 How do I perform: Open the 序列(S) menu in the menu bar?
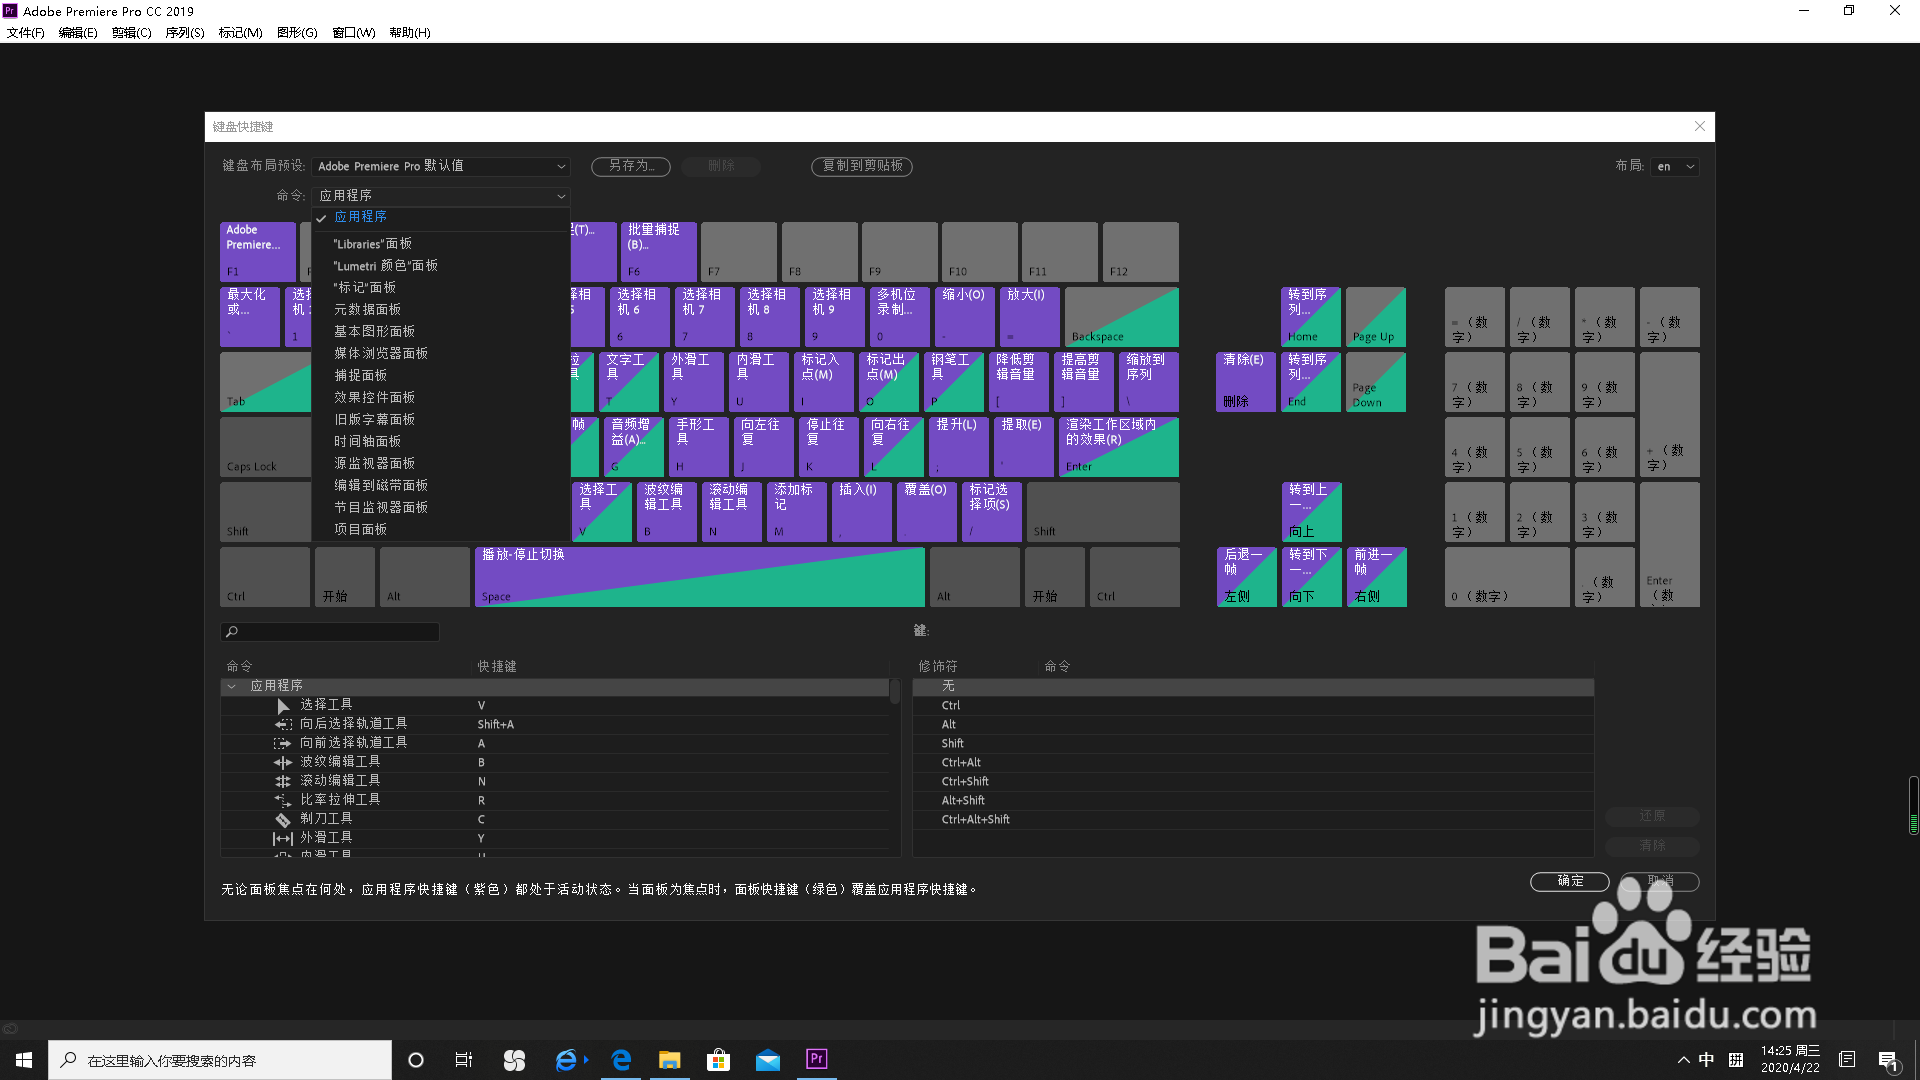click(x=184, y=33)
